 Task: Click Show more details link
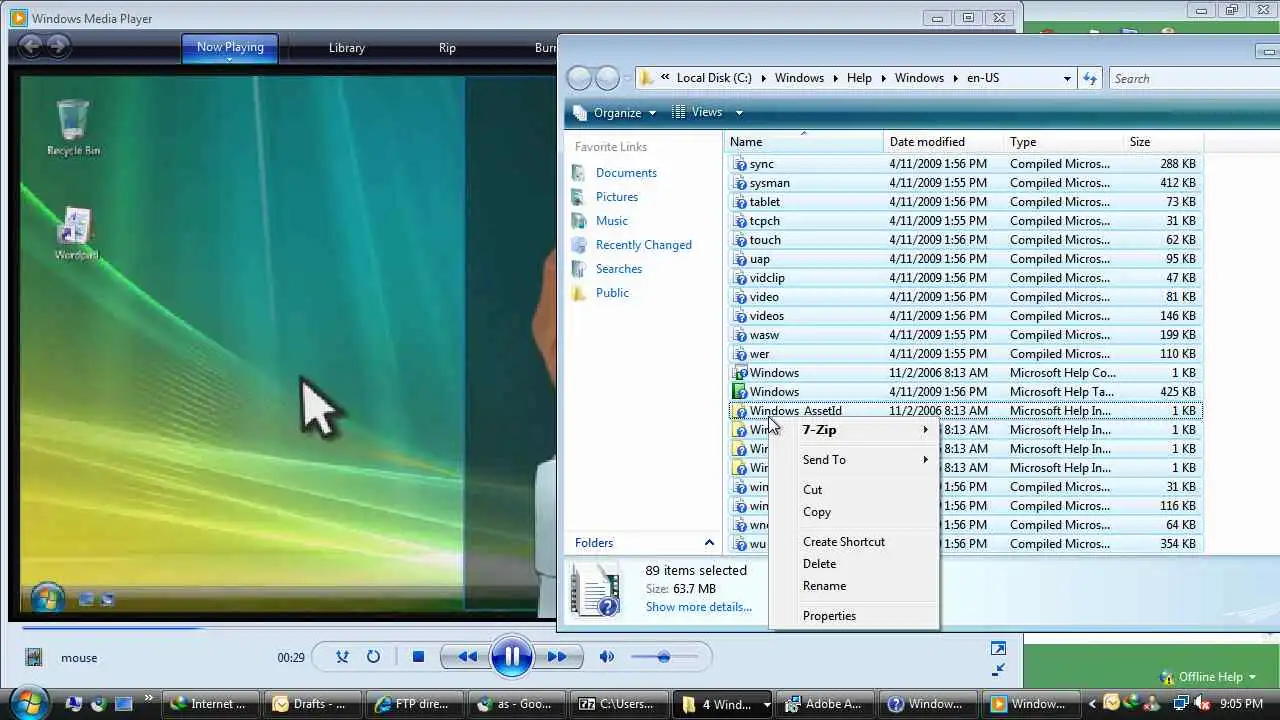coord(698,607)
